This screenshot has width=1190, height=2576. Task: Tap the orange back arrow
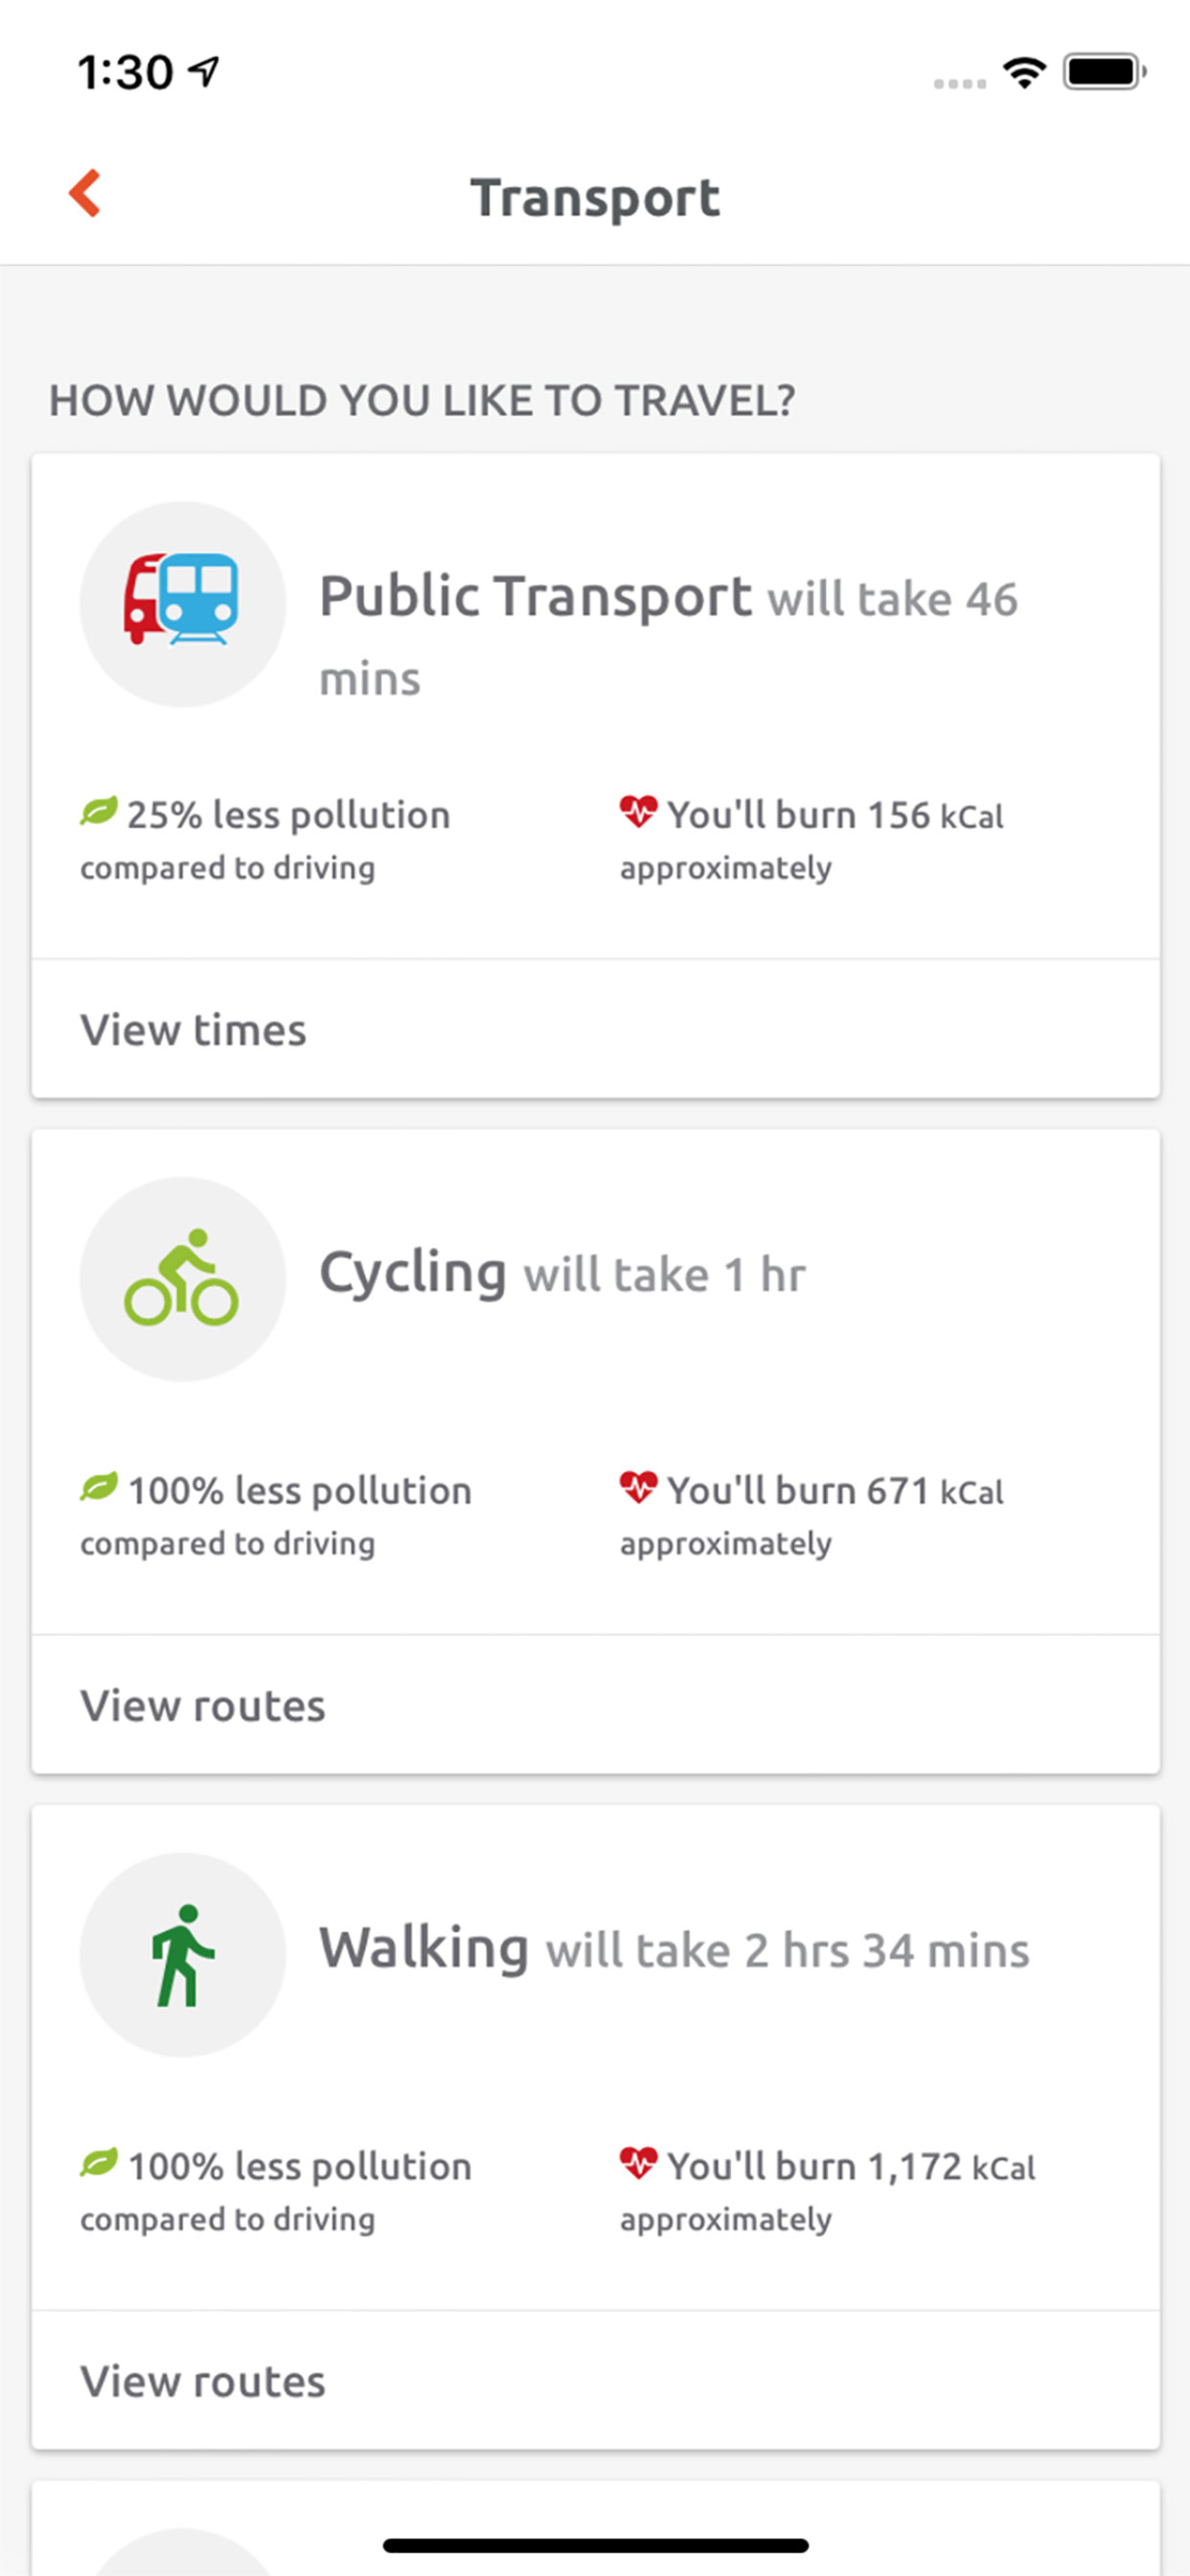pyautogui.click(x=85, y=193)
